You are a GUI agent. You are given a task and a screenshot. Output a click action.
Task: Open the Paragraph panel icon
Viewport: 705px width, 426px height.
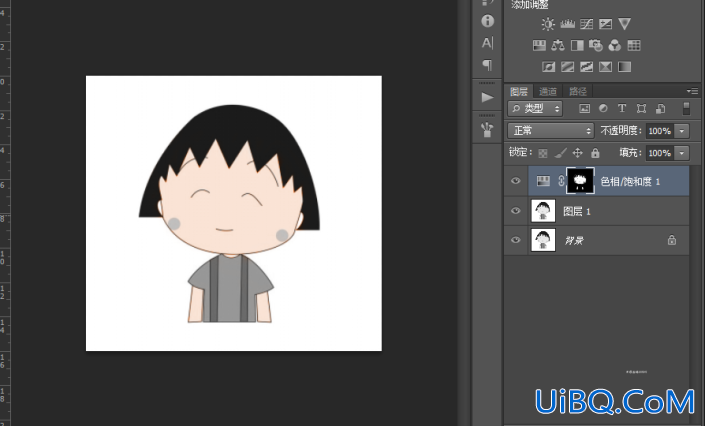[487, 65]
